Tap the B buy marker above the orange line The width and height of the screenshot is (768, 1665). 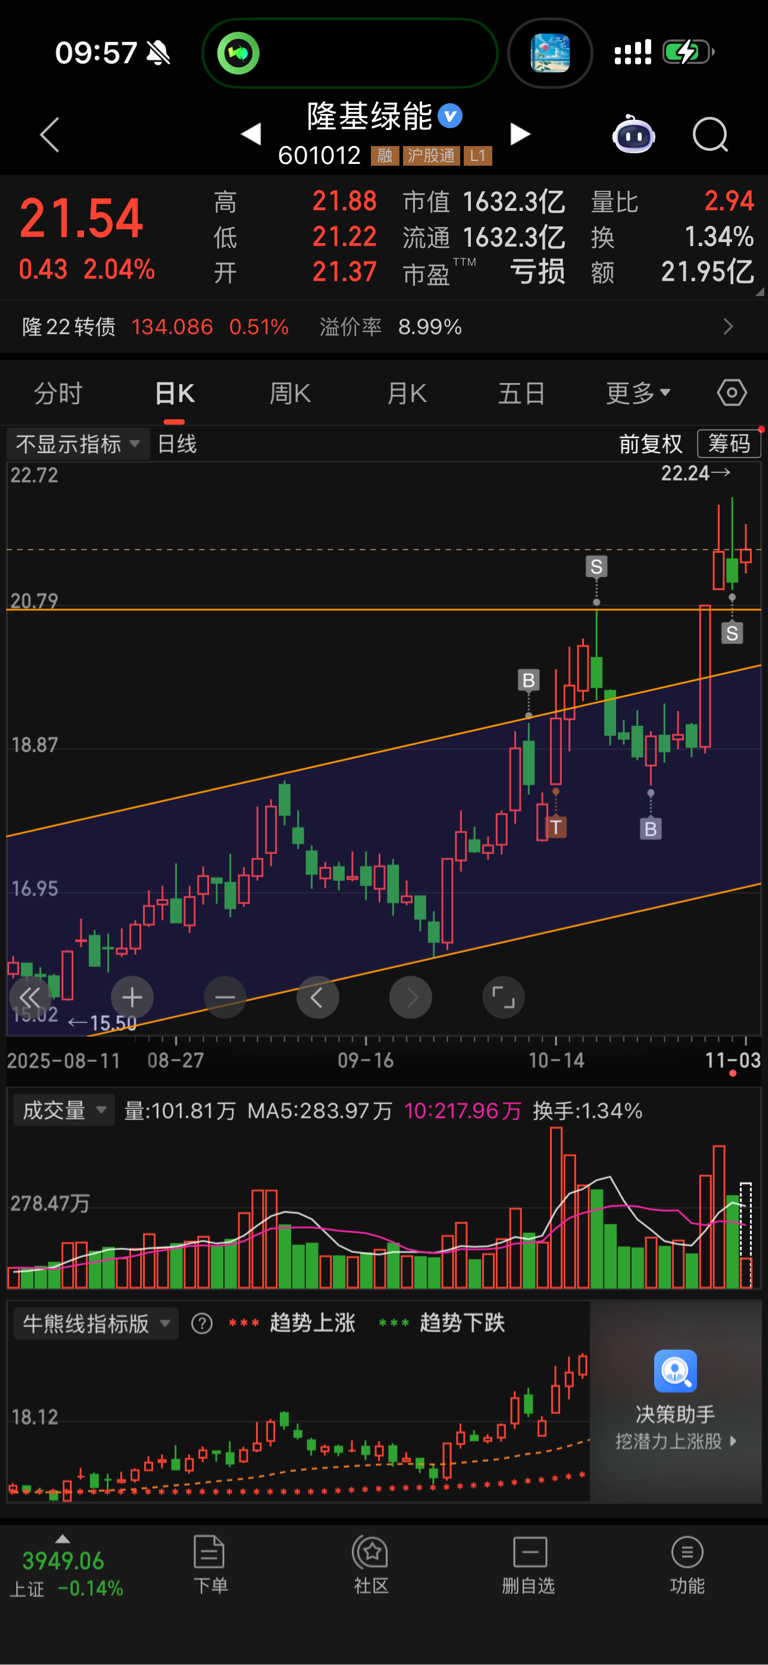pyautogui.click(x=529, y=680)
